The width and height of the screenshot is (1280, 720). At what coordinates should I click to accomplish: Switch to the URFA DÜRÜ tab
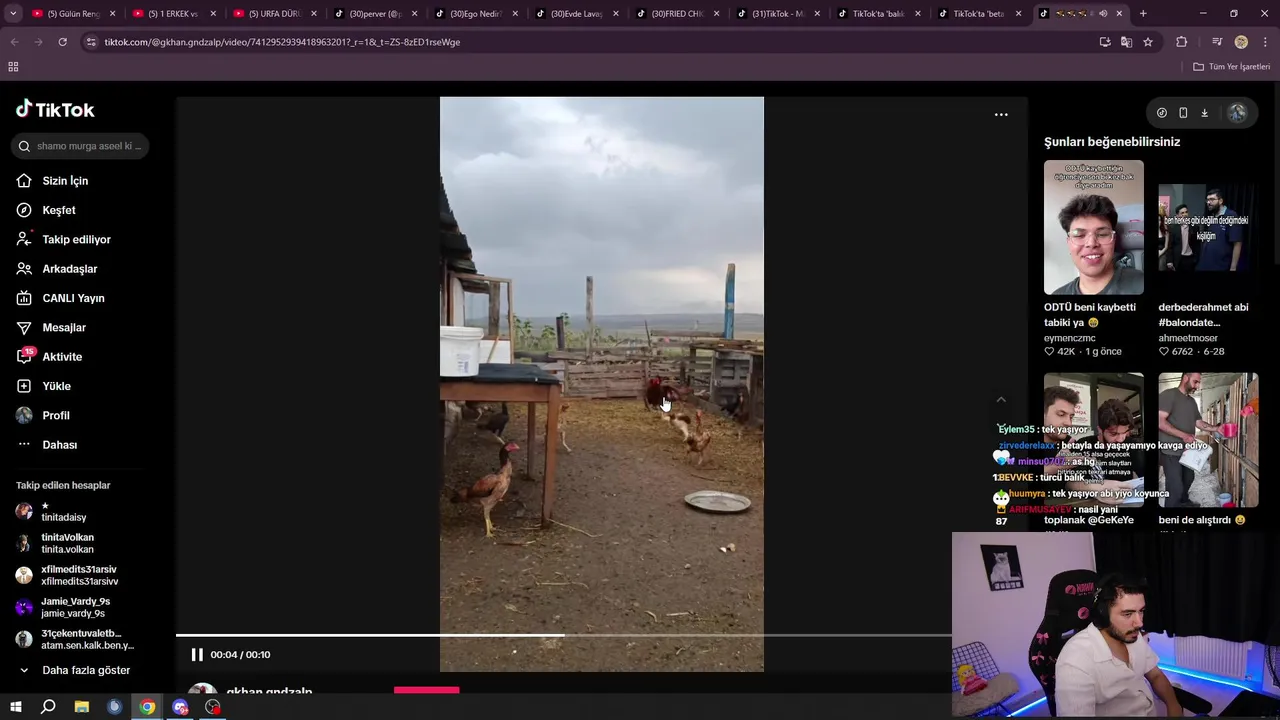[275, 14]
